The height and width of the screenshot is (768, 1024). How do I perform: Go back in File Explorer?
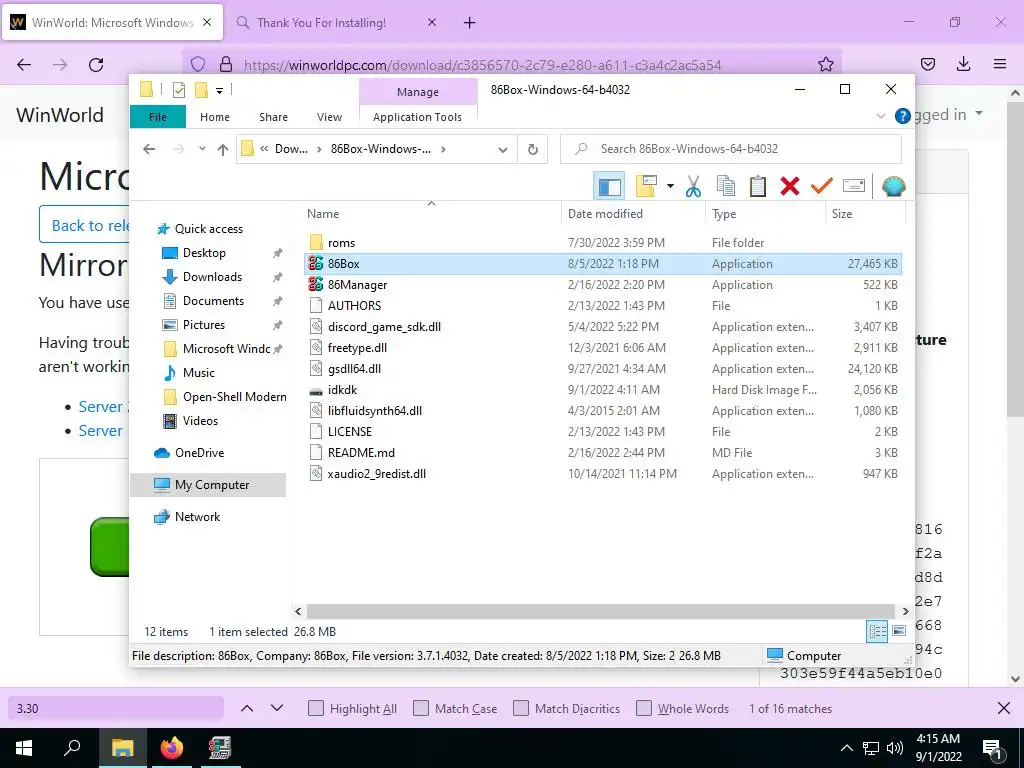(x=149, y=150)
